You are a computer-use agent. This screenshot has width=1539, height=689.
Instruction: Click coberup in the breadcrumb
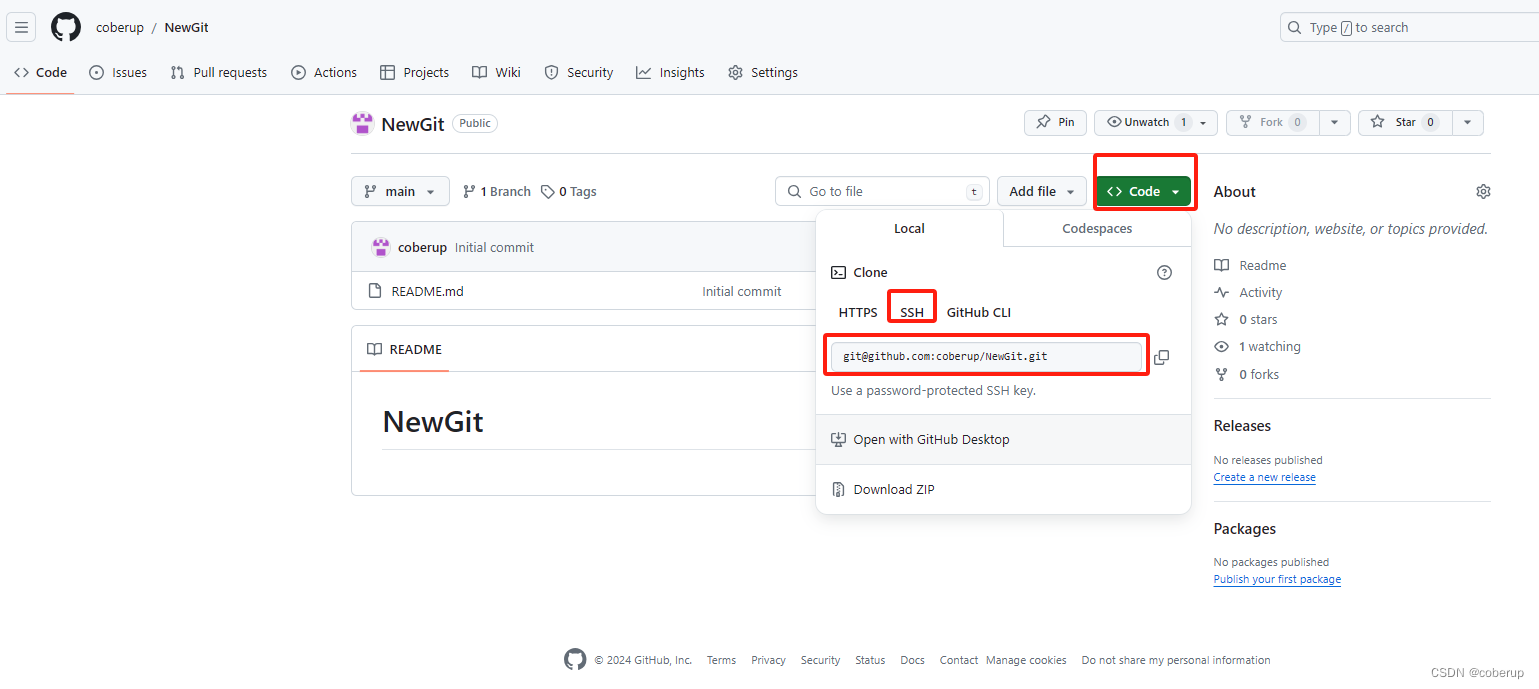pyautogui.click(x=120, y=27)
